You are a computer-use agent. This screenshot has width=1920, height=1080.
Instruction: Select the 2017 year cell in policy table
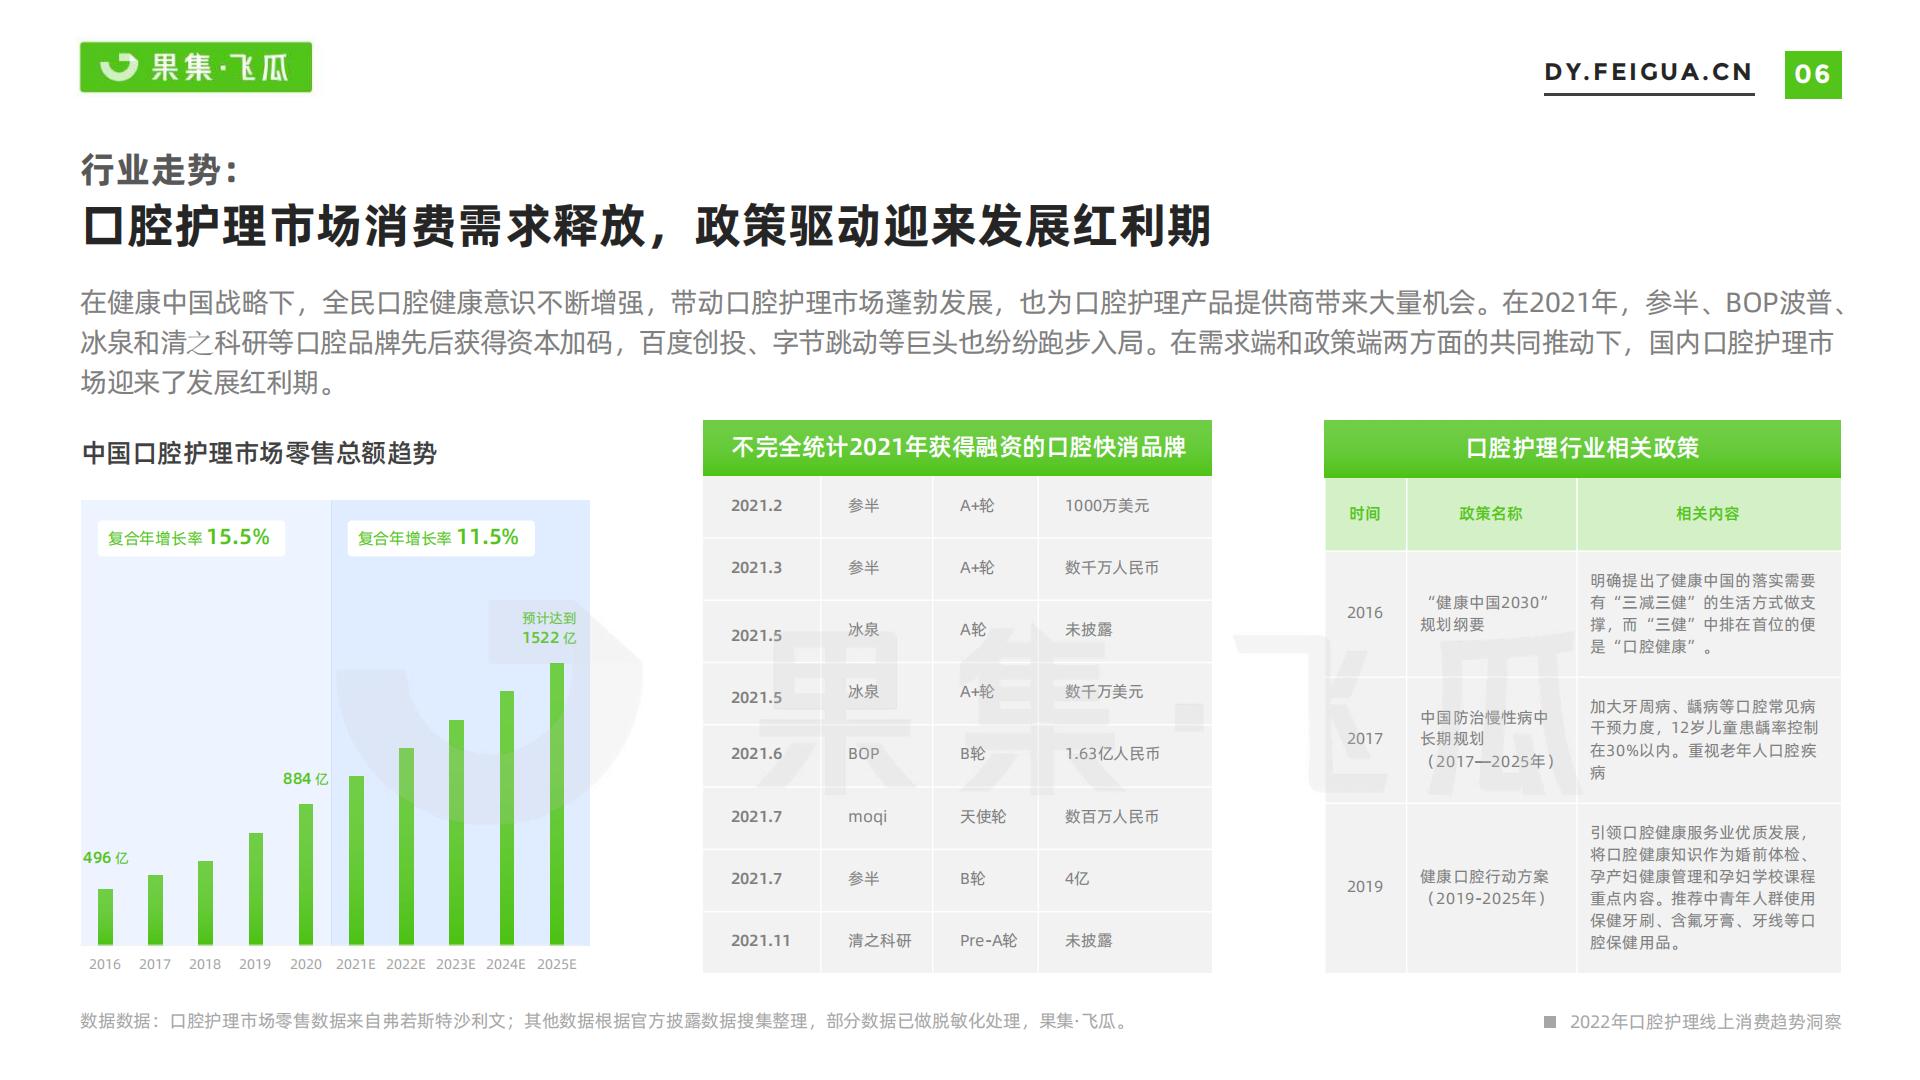click(1365, 739)
